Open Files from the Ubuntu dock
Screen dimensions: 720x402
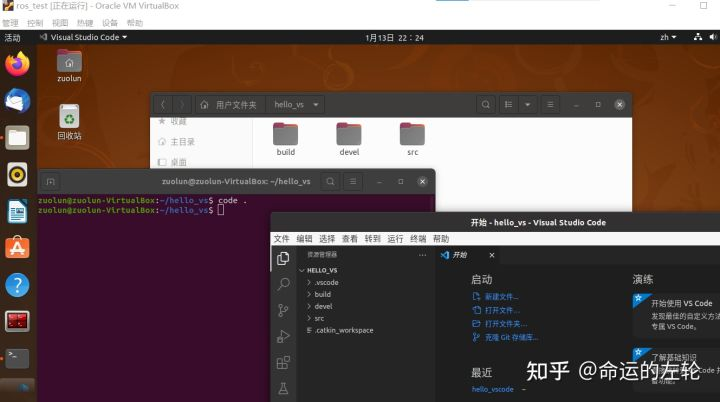click(17, 137)
